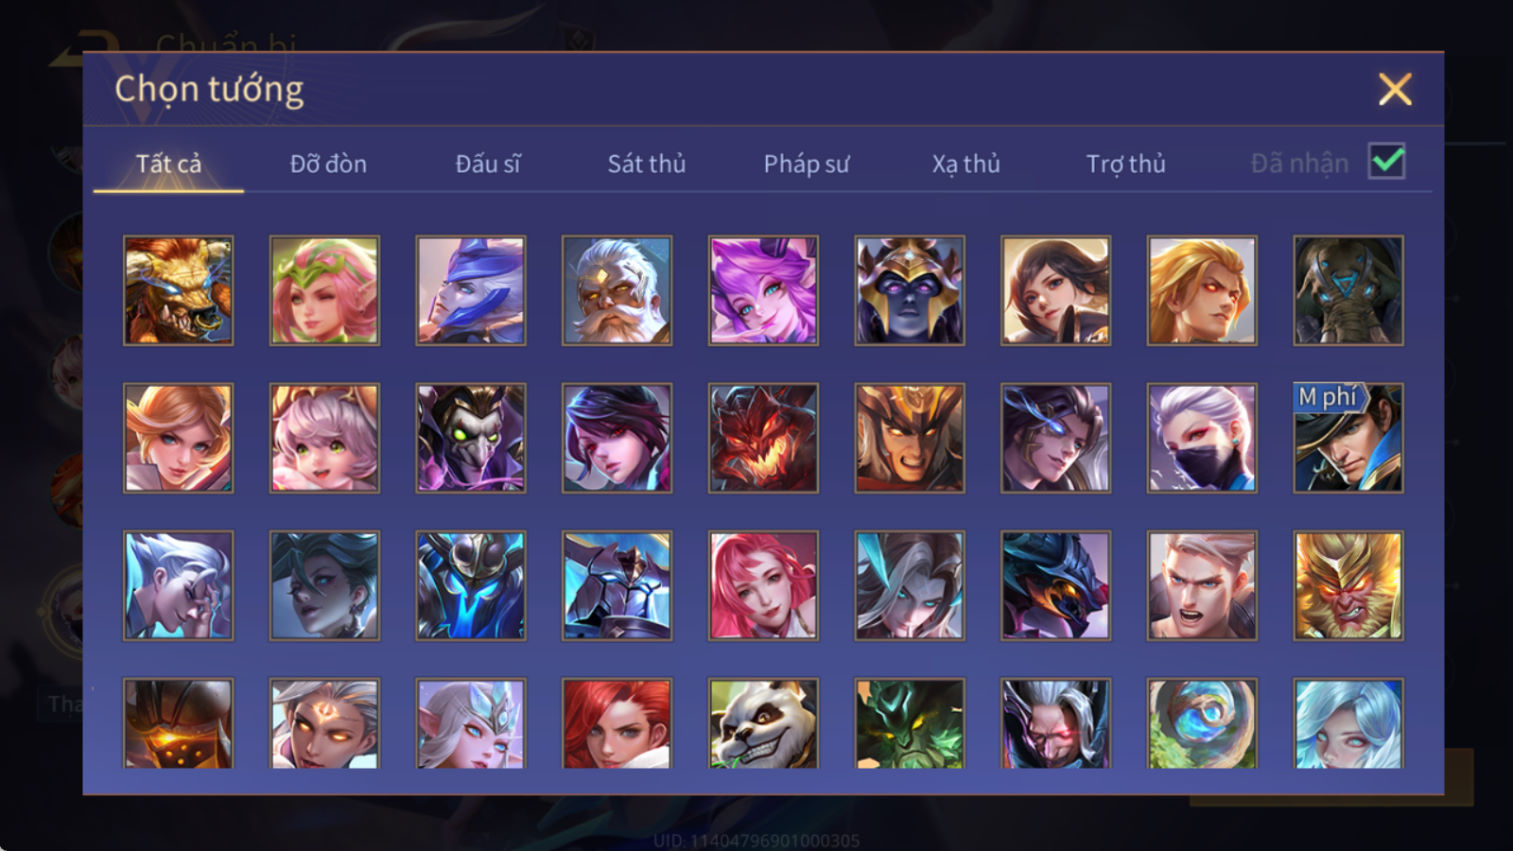Choose the hero tagged M phí
The height and width of the screenshot is (851, 1513).
(x=1348, y=438)
